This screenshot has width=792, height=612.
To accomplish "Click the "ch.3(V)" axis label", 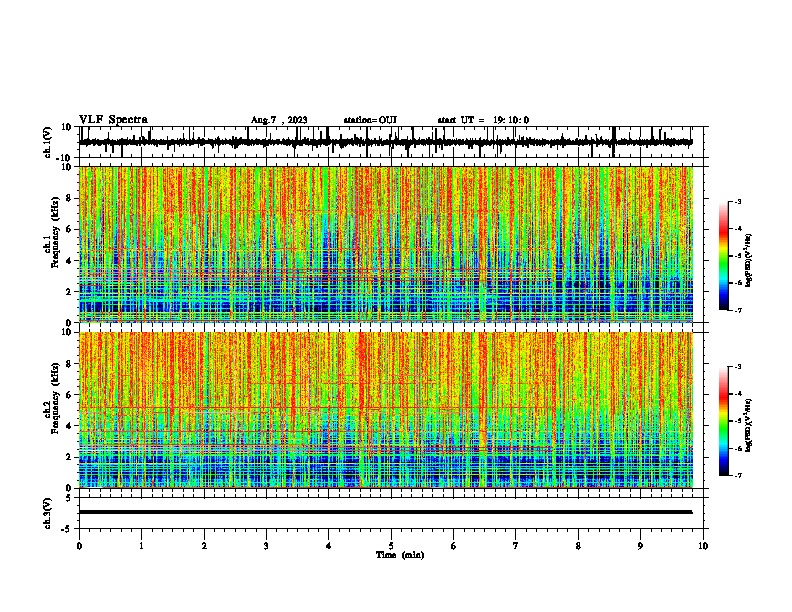I will point(48,513).
